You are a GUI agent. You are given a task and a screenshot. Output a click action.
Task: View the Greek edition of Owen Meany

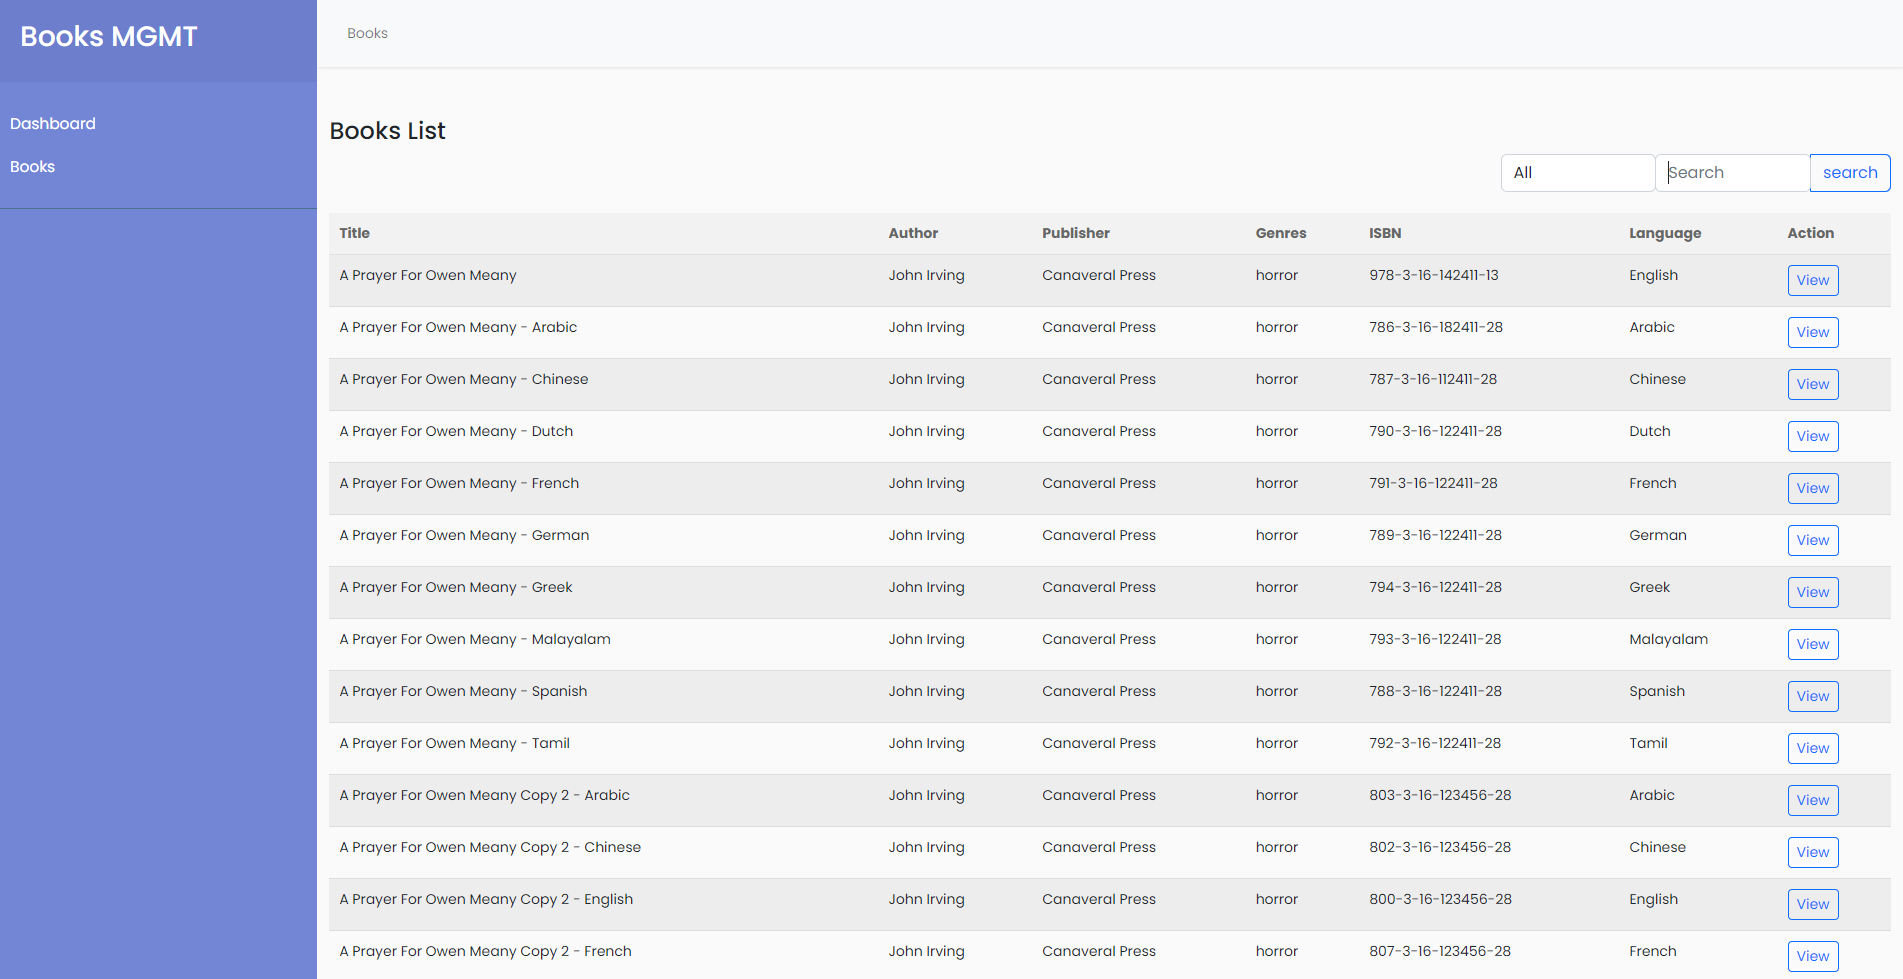(1812, 592)
